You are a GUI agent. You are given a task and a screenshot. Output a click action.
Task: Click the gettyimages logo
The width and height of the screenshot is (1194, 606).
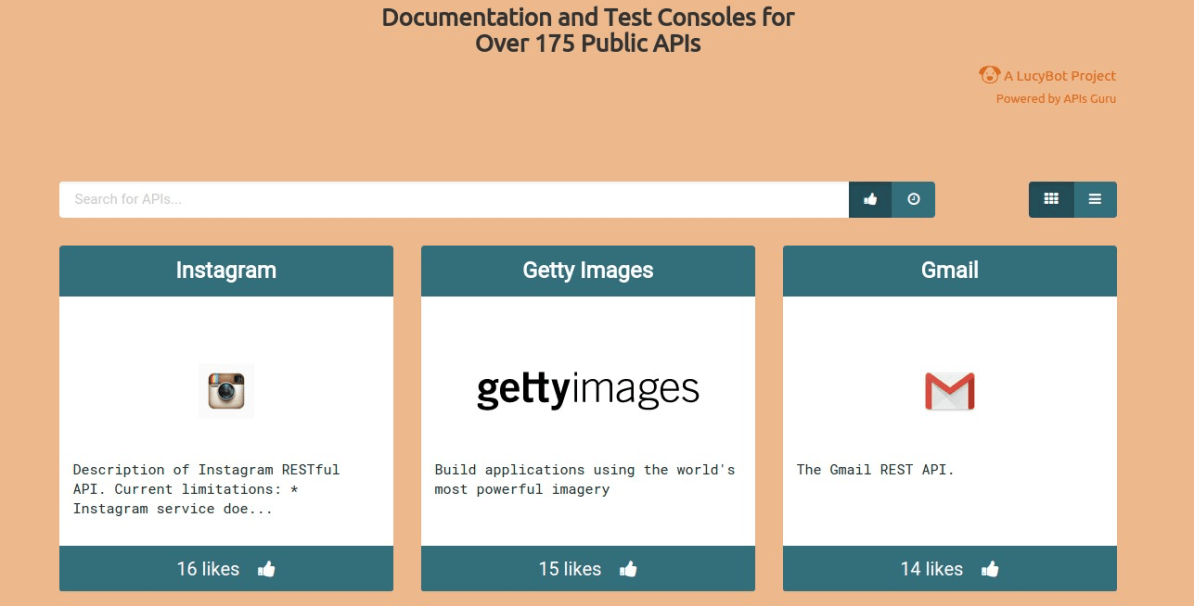[588, 390]
